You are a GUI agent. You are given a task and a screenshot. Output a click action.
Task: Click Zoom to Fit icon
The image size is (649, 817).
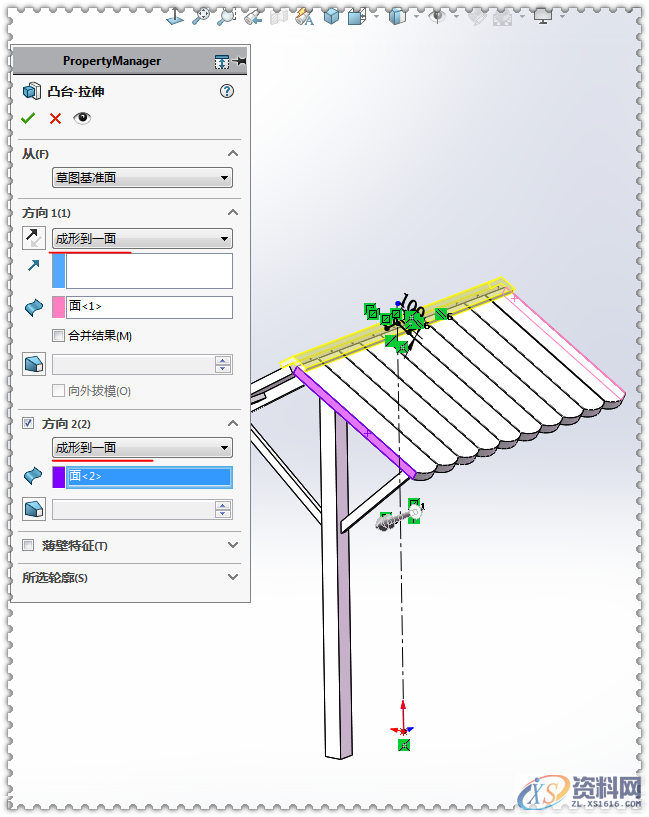(x=201, y=17)
